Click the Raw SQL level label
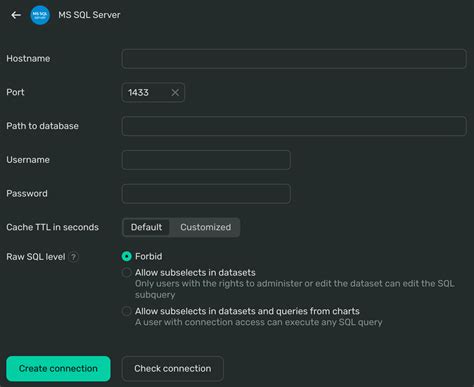This screenshot has height=387, width=474. tap(36, 257)
